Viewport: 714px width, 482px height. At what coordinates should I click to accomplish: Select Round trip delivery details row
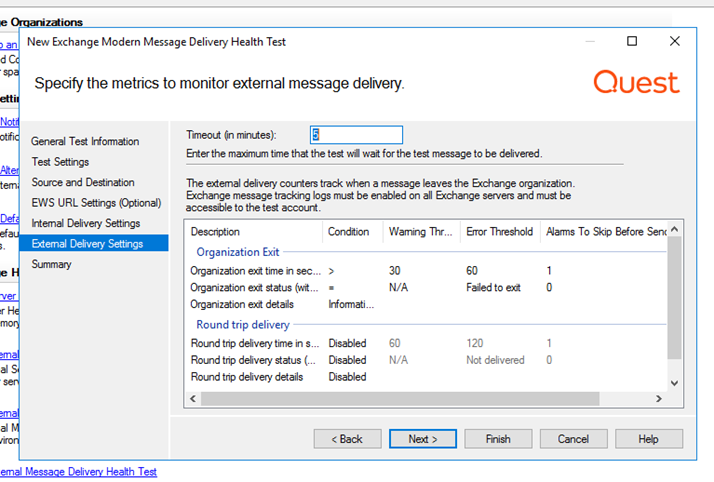tap(426, 377)
